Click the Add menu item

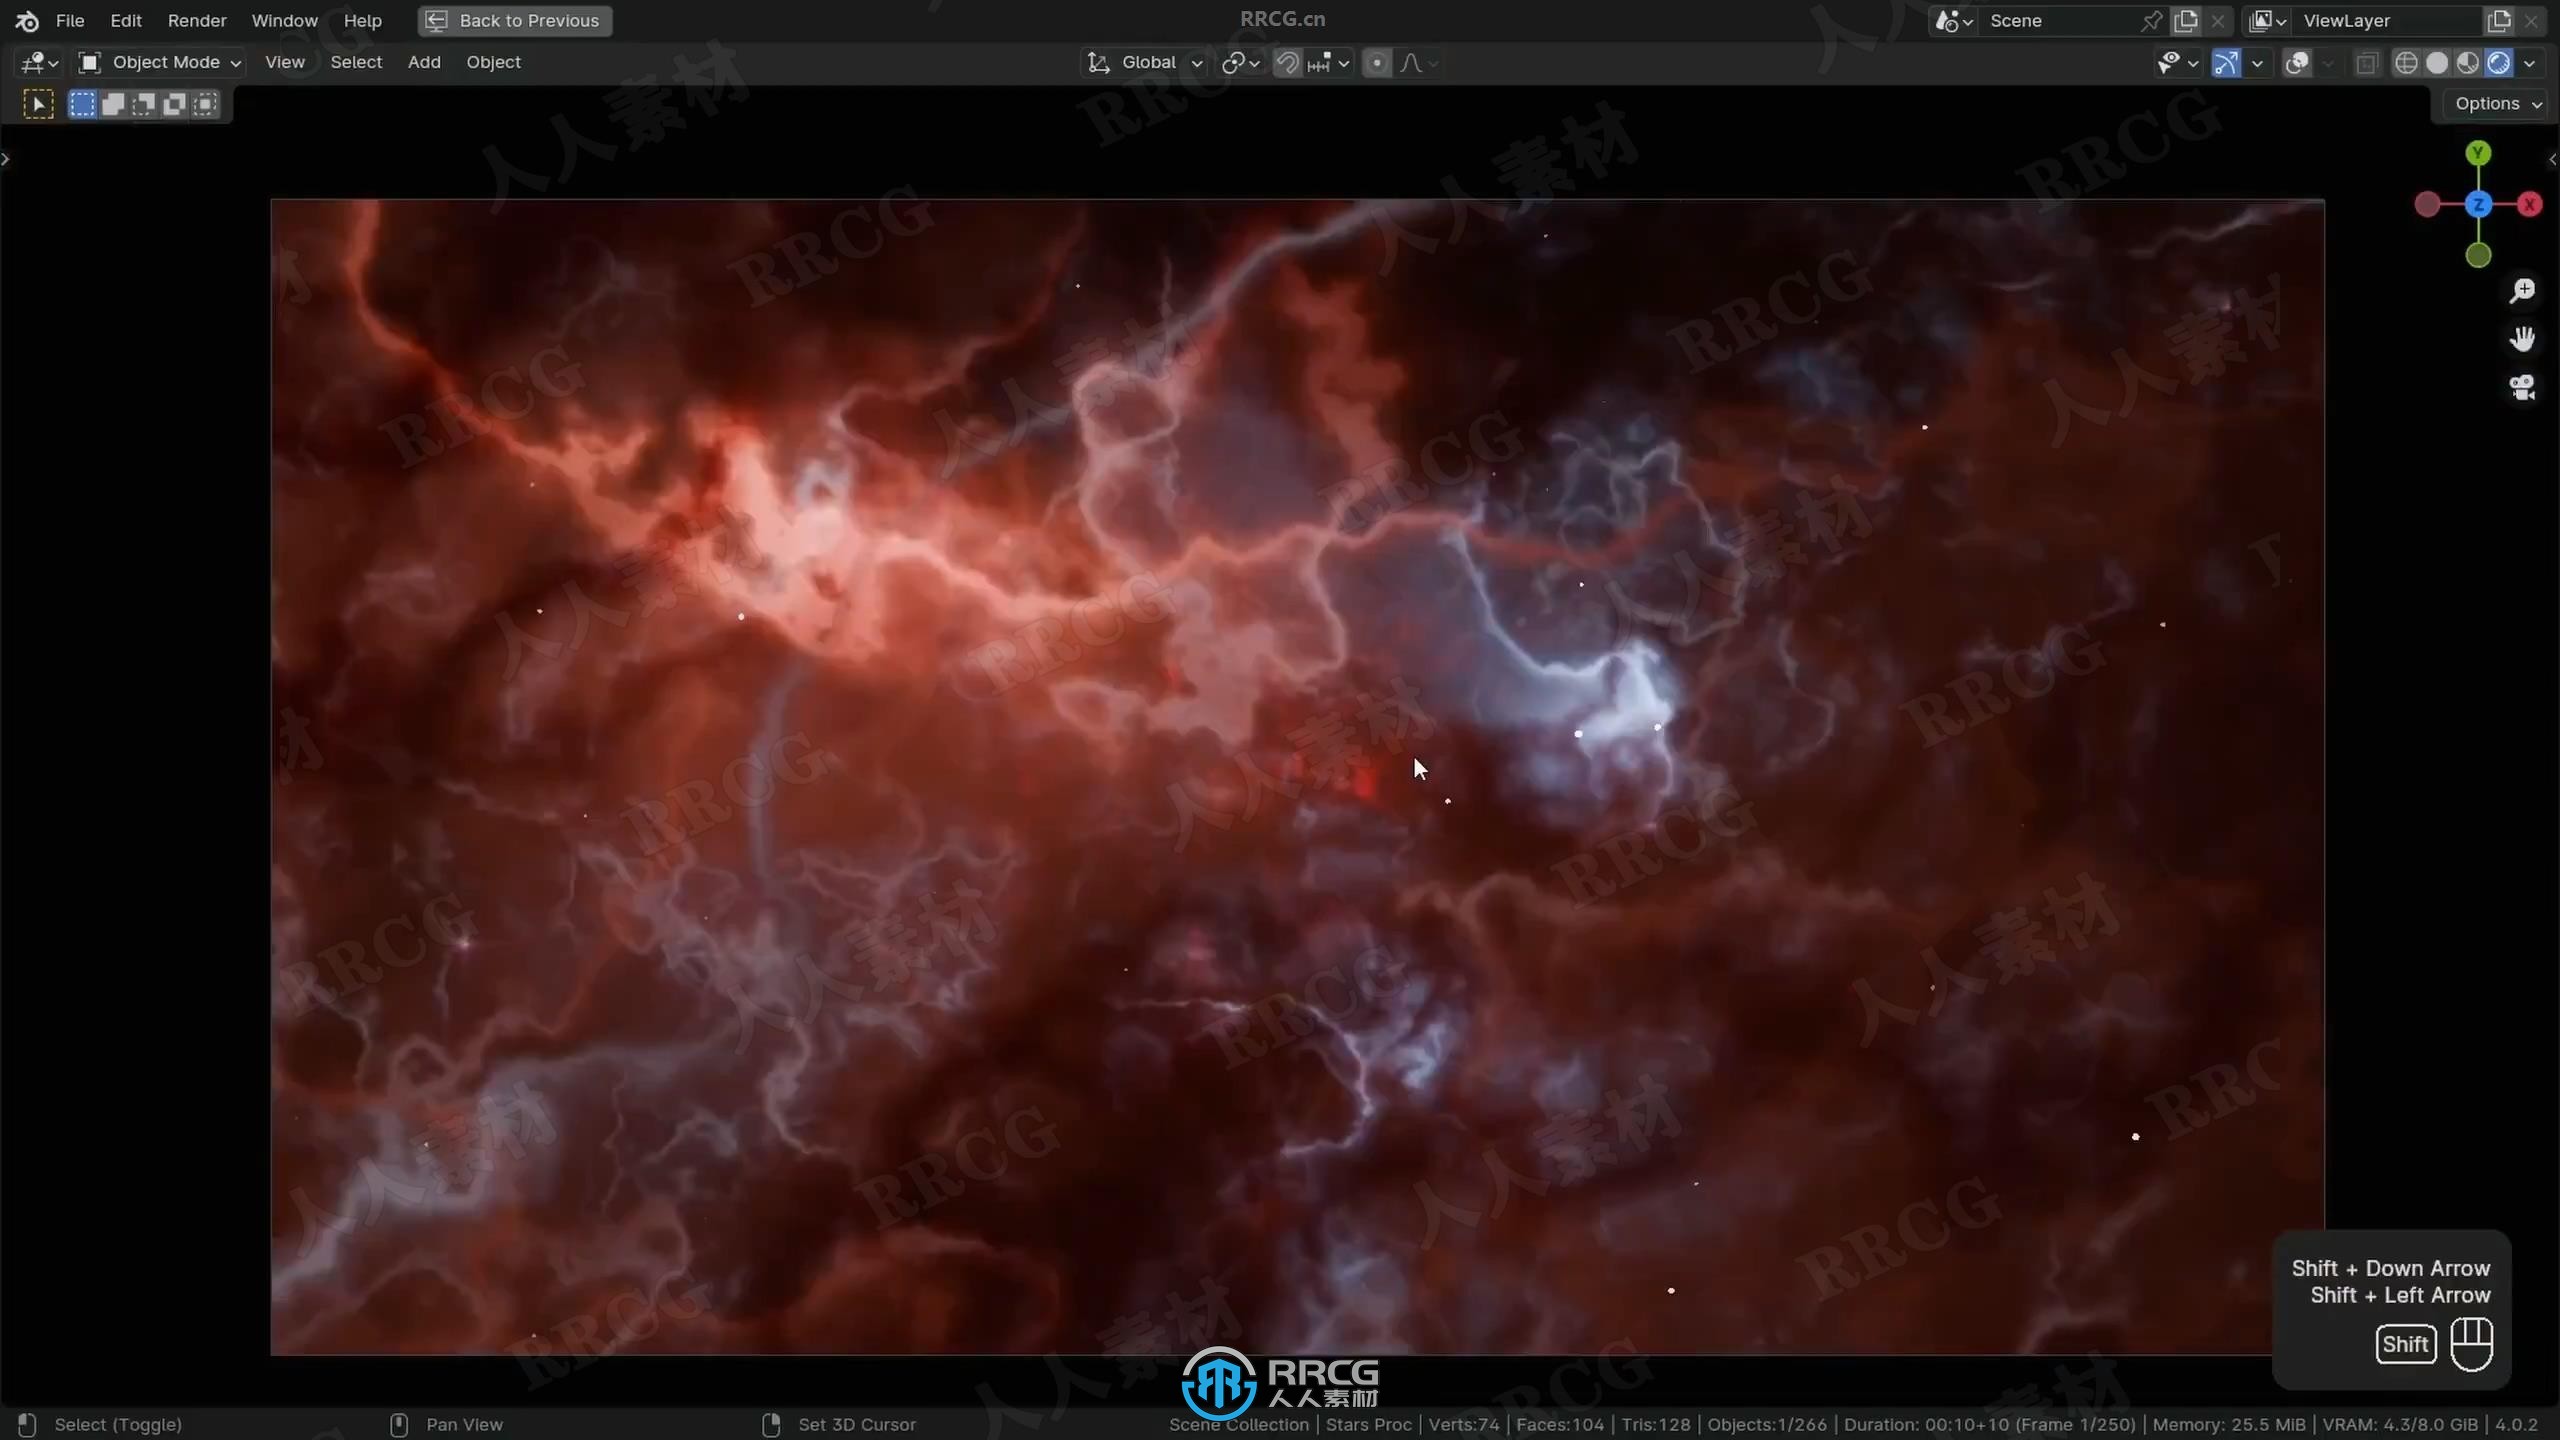[x=422, y=62]
